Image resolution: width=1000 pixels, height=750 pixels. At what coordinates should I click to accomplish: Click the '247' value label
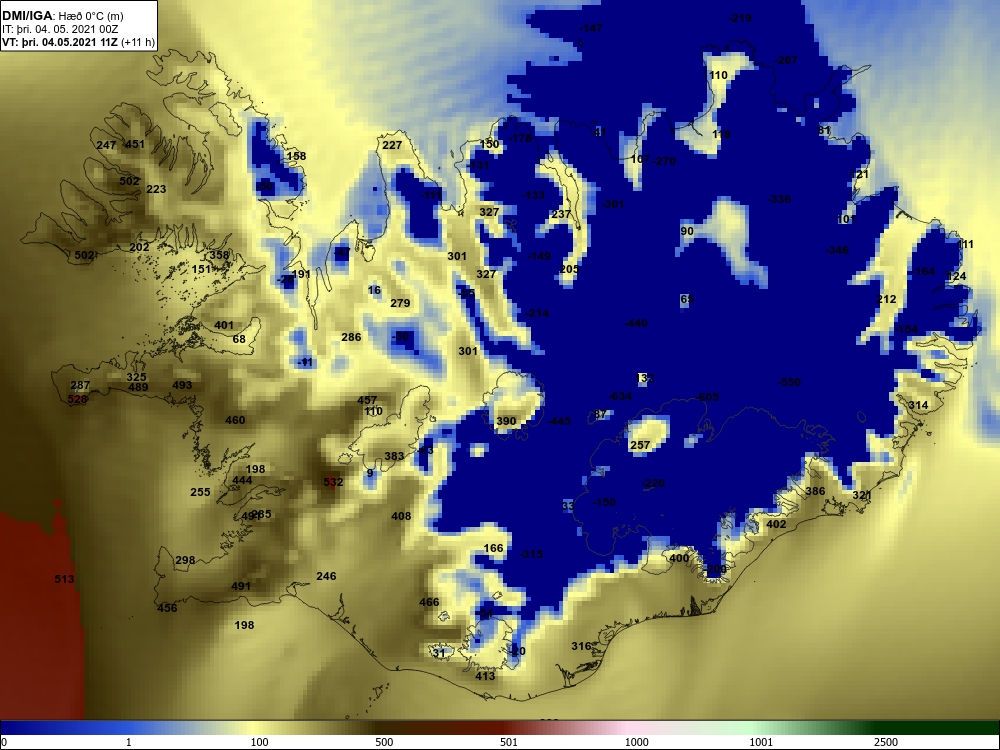click(106, 145)
